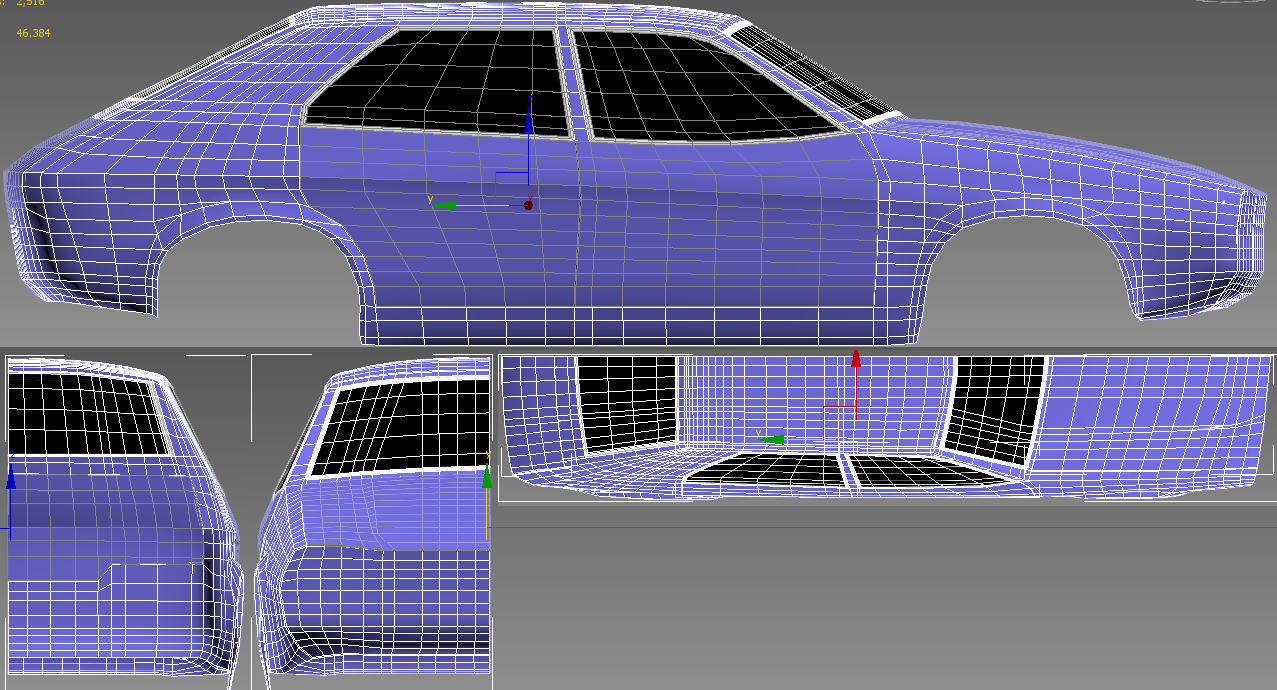The width and height of the screenshot is (1277, 690).
Task: Select the front door window in the side view
Action: (x=710, y=86)
